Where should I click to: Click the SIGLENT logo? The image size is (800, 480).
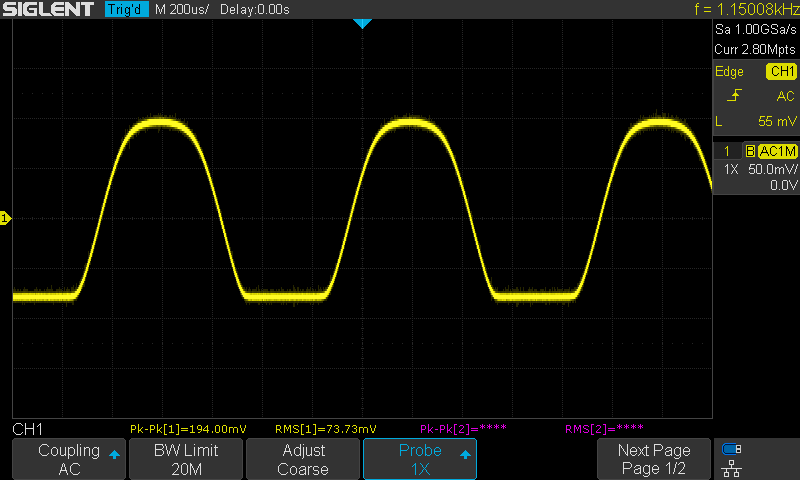48,9
